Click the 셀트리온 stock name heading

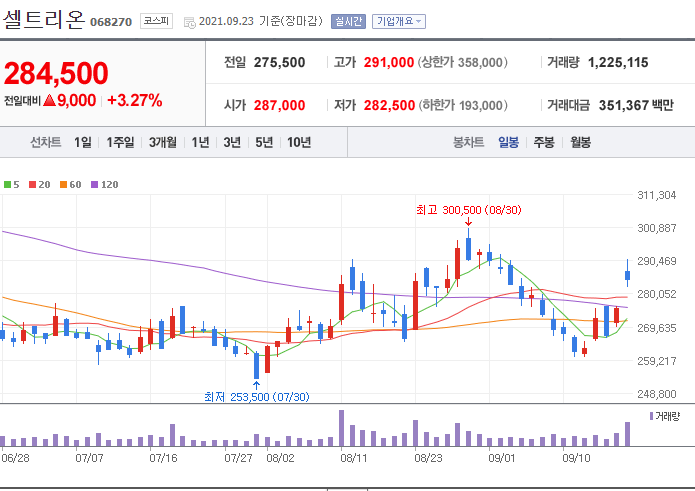[x=43, y=19]
